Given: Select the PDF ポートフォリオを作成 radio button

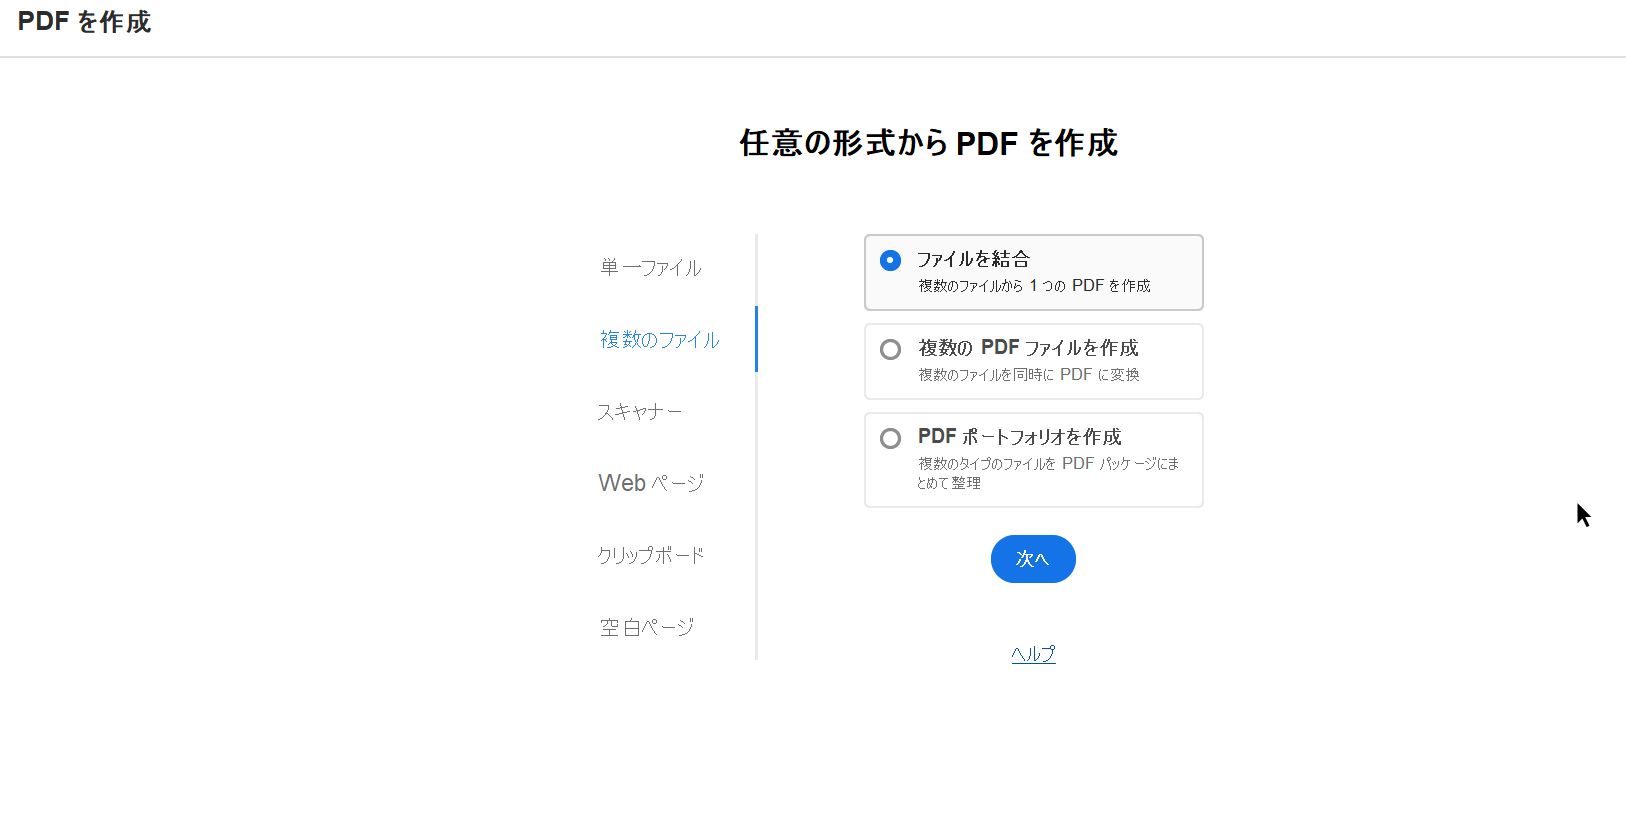Looking at the screenshot, I should pyautogui.click(x=890, y=438).
